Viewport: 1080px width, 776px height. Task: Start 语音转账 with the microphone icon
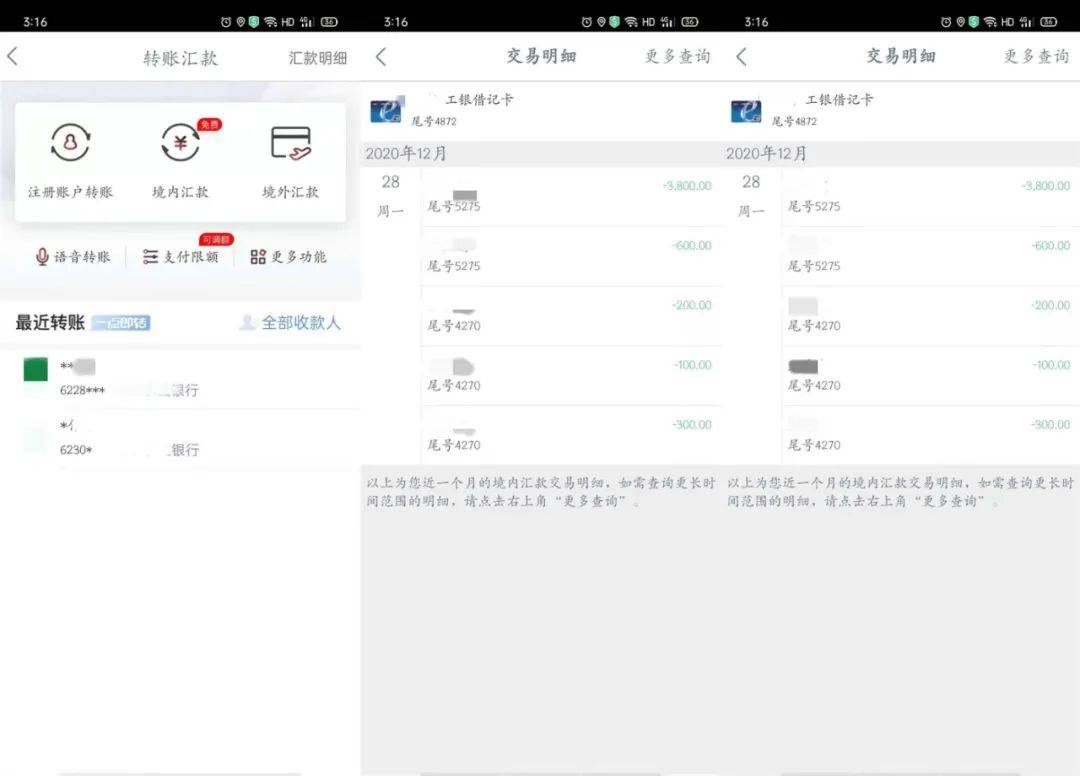click(73, 257)
